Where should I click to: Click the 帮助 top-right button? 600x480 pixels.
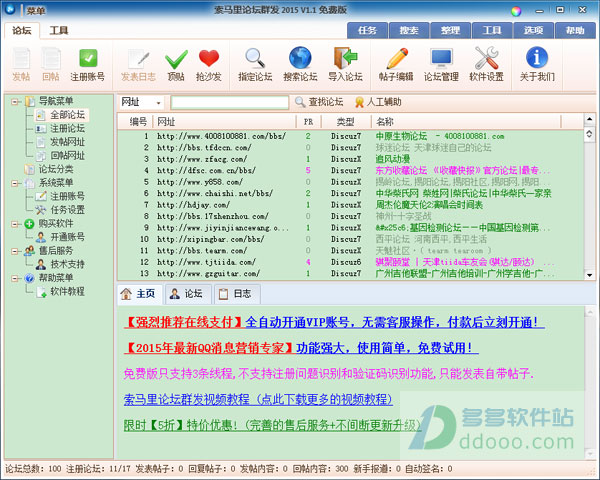575,30
